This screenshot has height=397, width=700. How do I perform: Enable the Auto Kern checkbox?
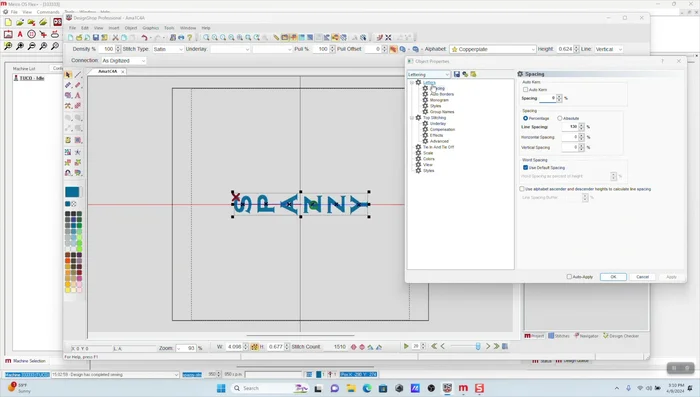pyautogui.click(x=525, y=90)
